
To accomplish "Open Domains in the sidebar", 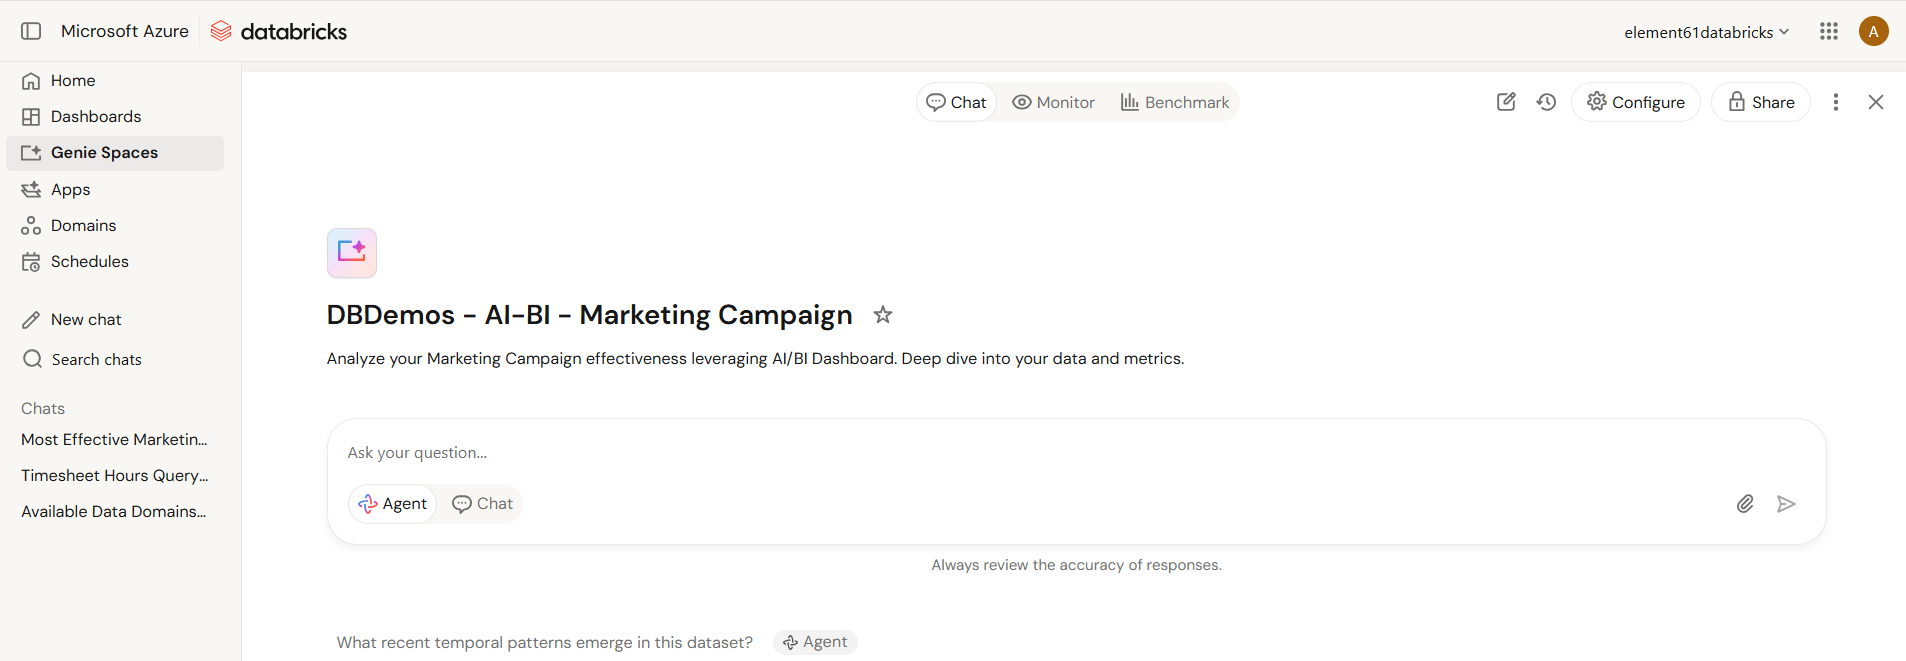I will [x=115, y=225].
